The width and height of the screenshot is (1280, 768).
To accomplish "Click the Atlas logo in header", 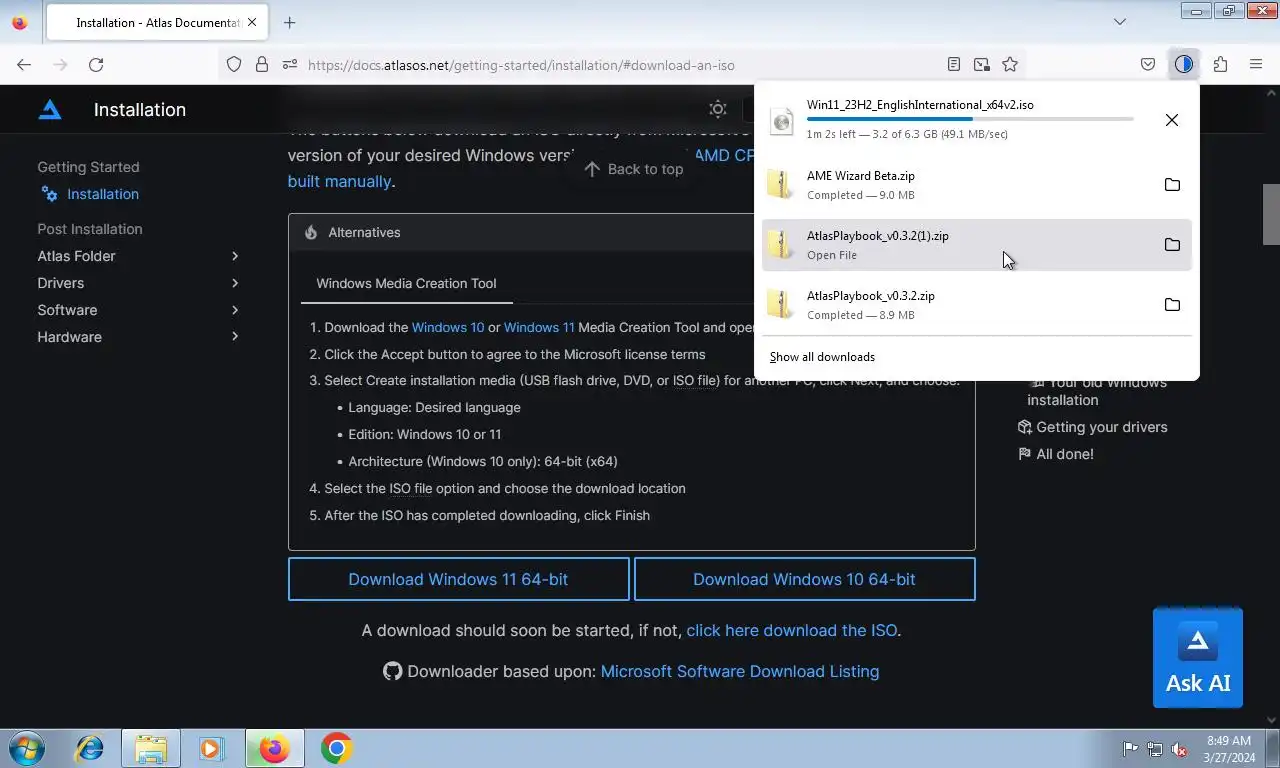I will point(50,109).
